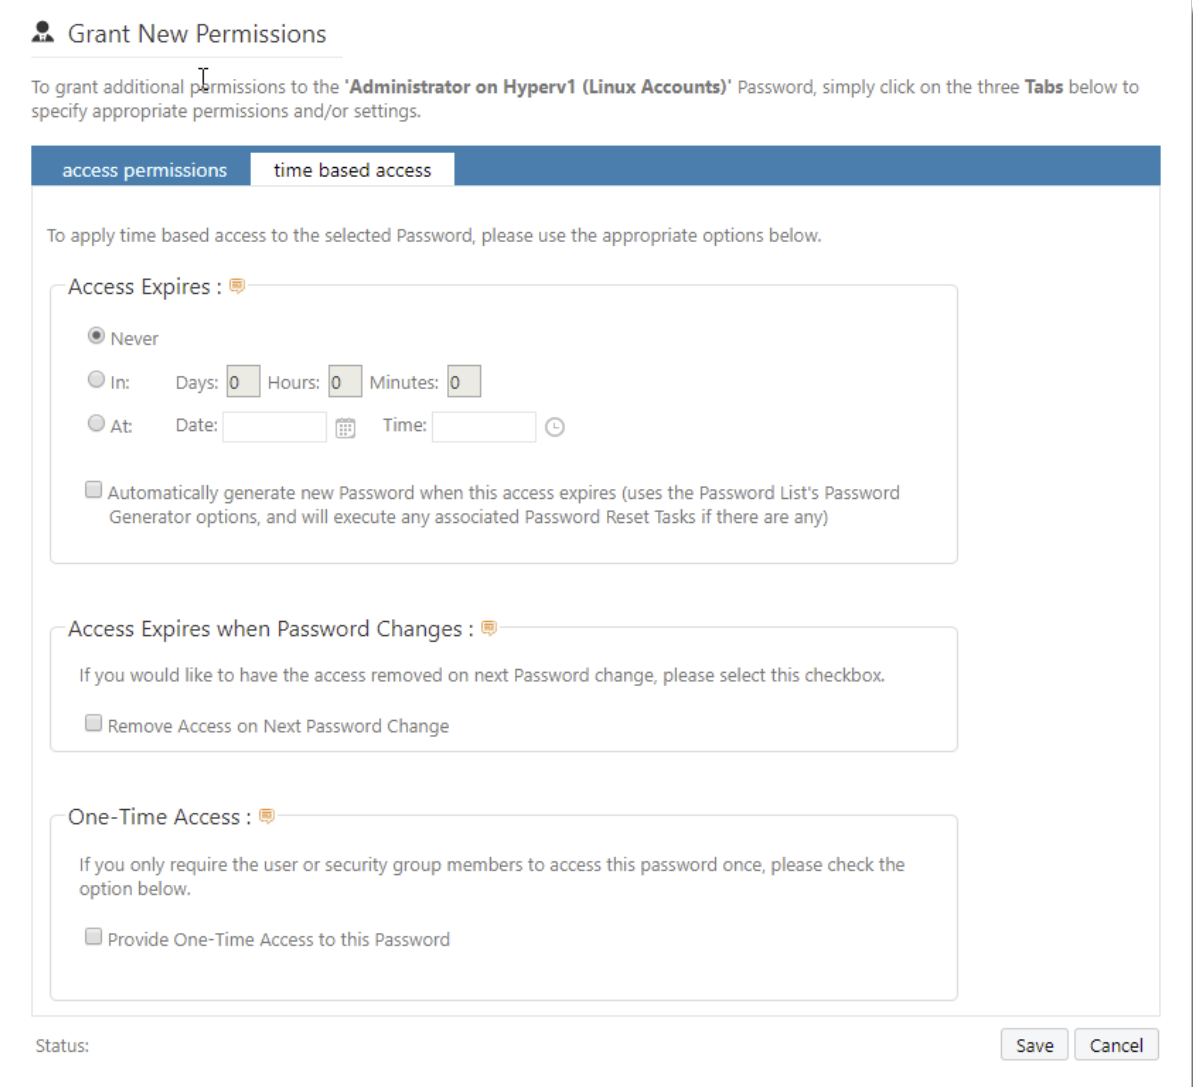Click the empty Time text field
The image size is (1193, 1087).
(x=484, y=426)
